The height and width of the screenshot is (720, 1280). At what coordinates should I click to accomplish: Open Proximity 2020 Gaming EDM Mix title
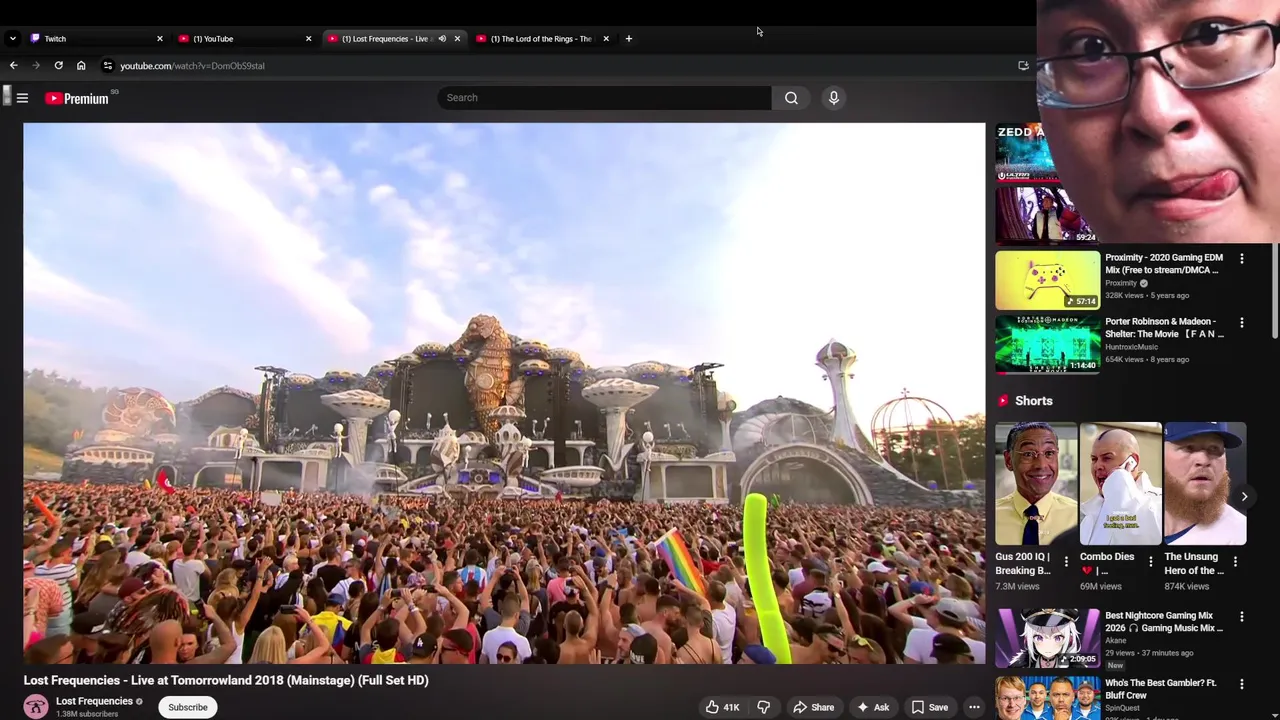(1164, 264)
